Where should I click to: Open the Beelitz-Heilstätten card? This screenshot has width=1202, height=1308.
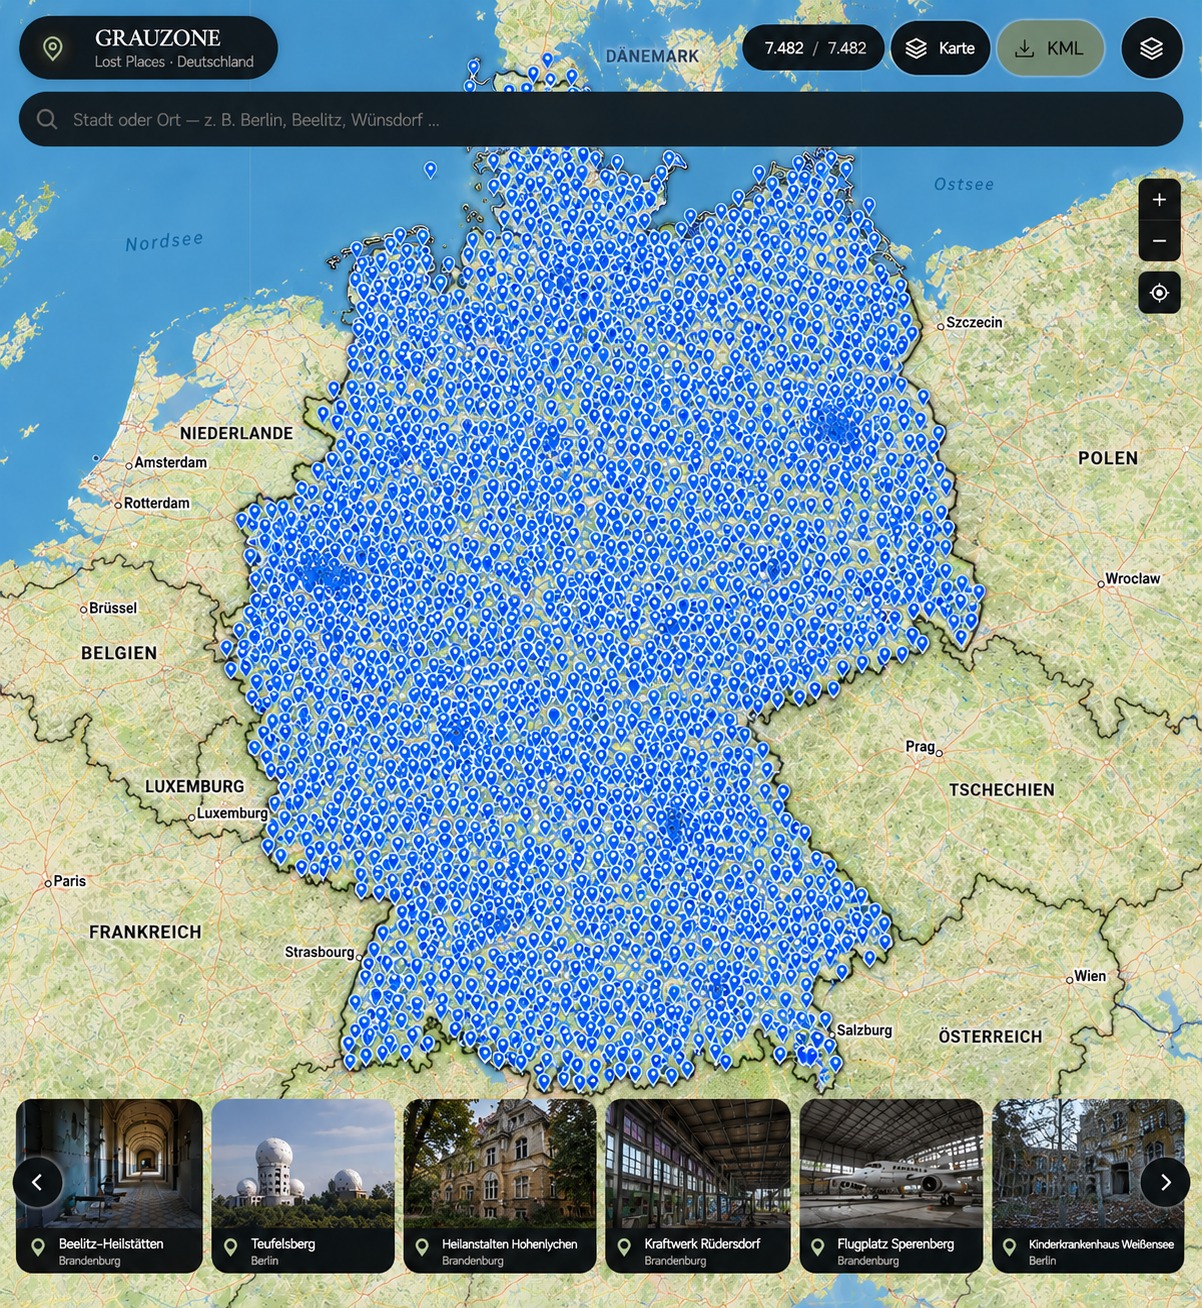(x=109, y=1186)
